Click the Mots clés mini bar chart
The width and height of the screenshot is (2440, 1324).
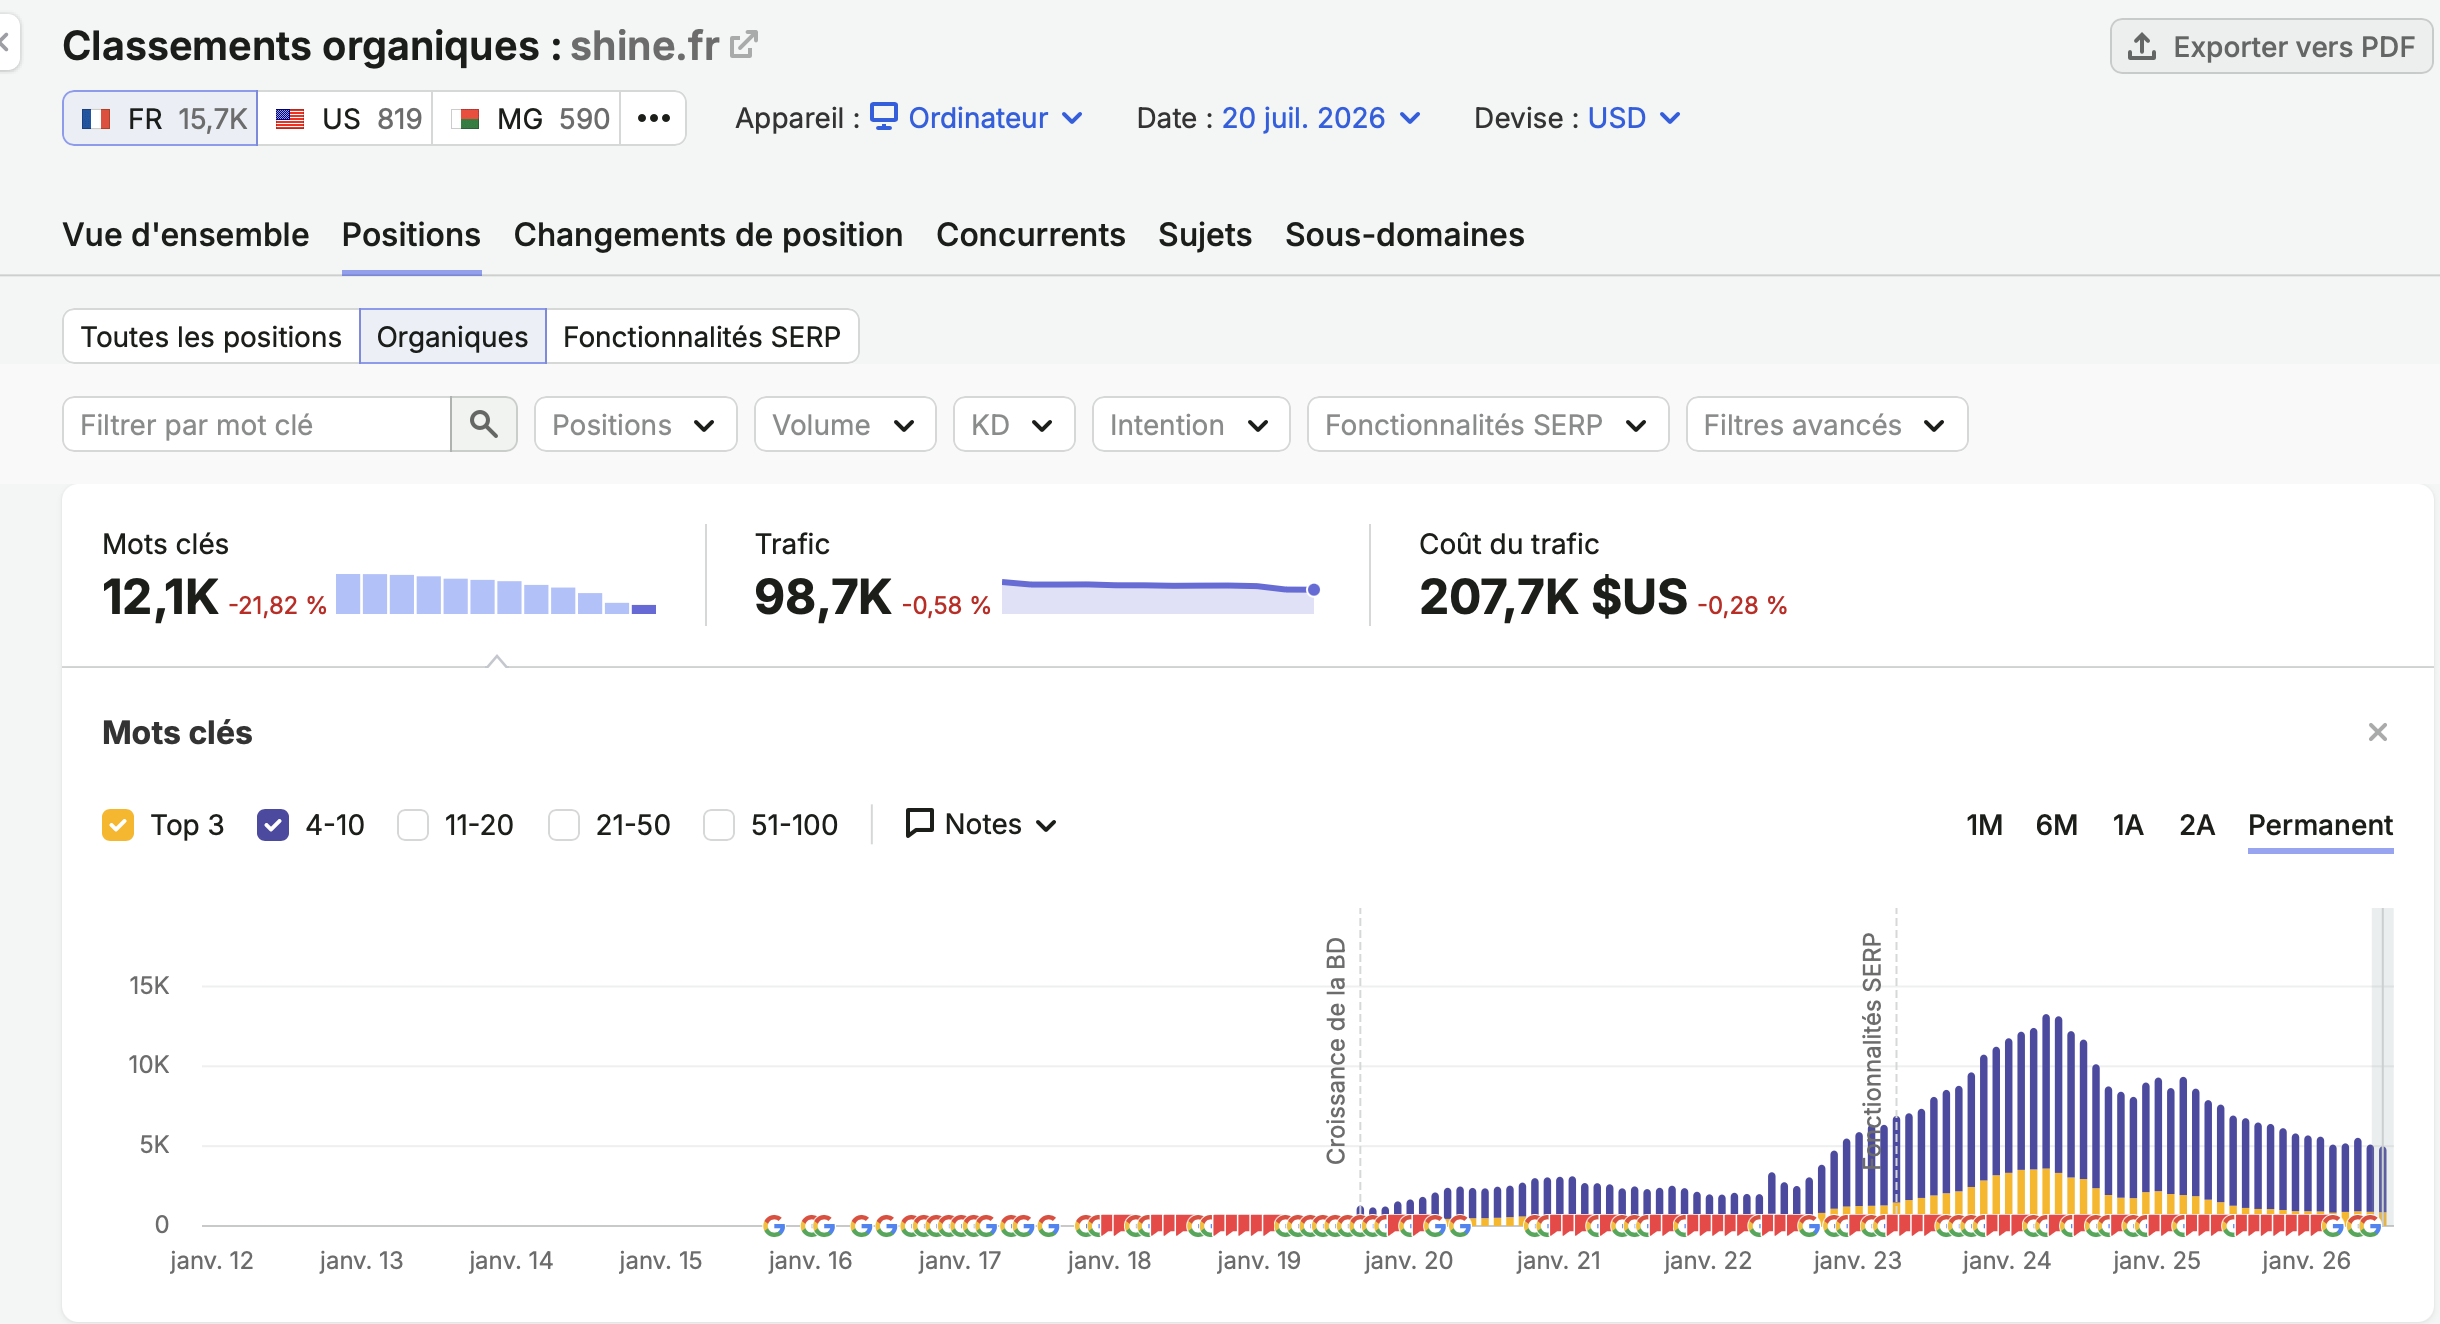[496, 594]
